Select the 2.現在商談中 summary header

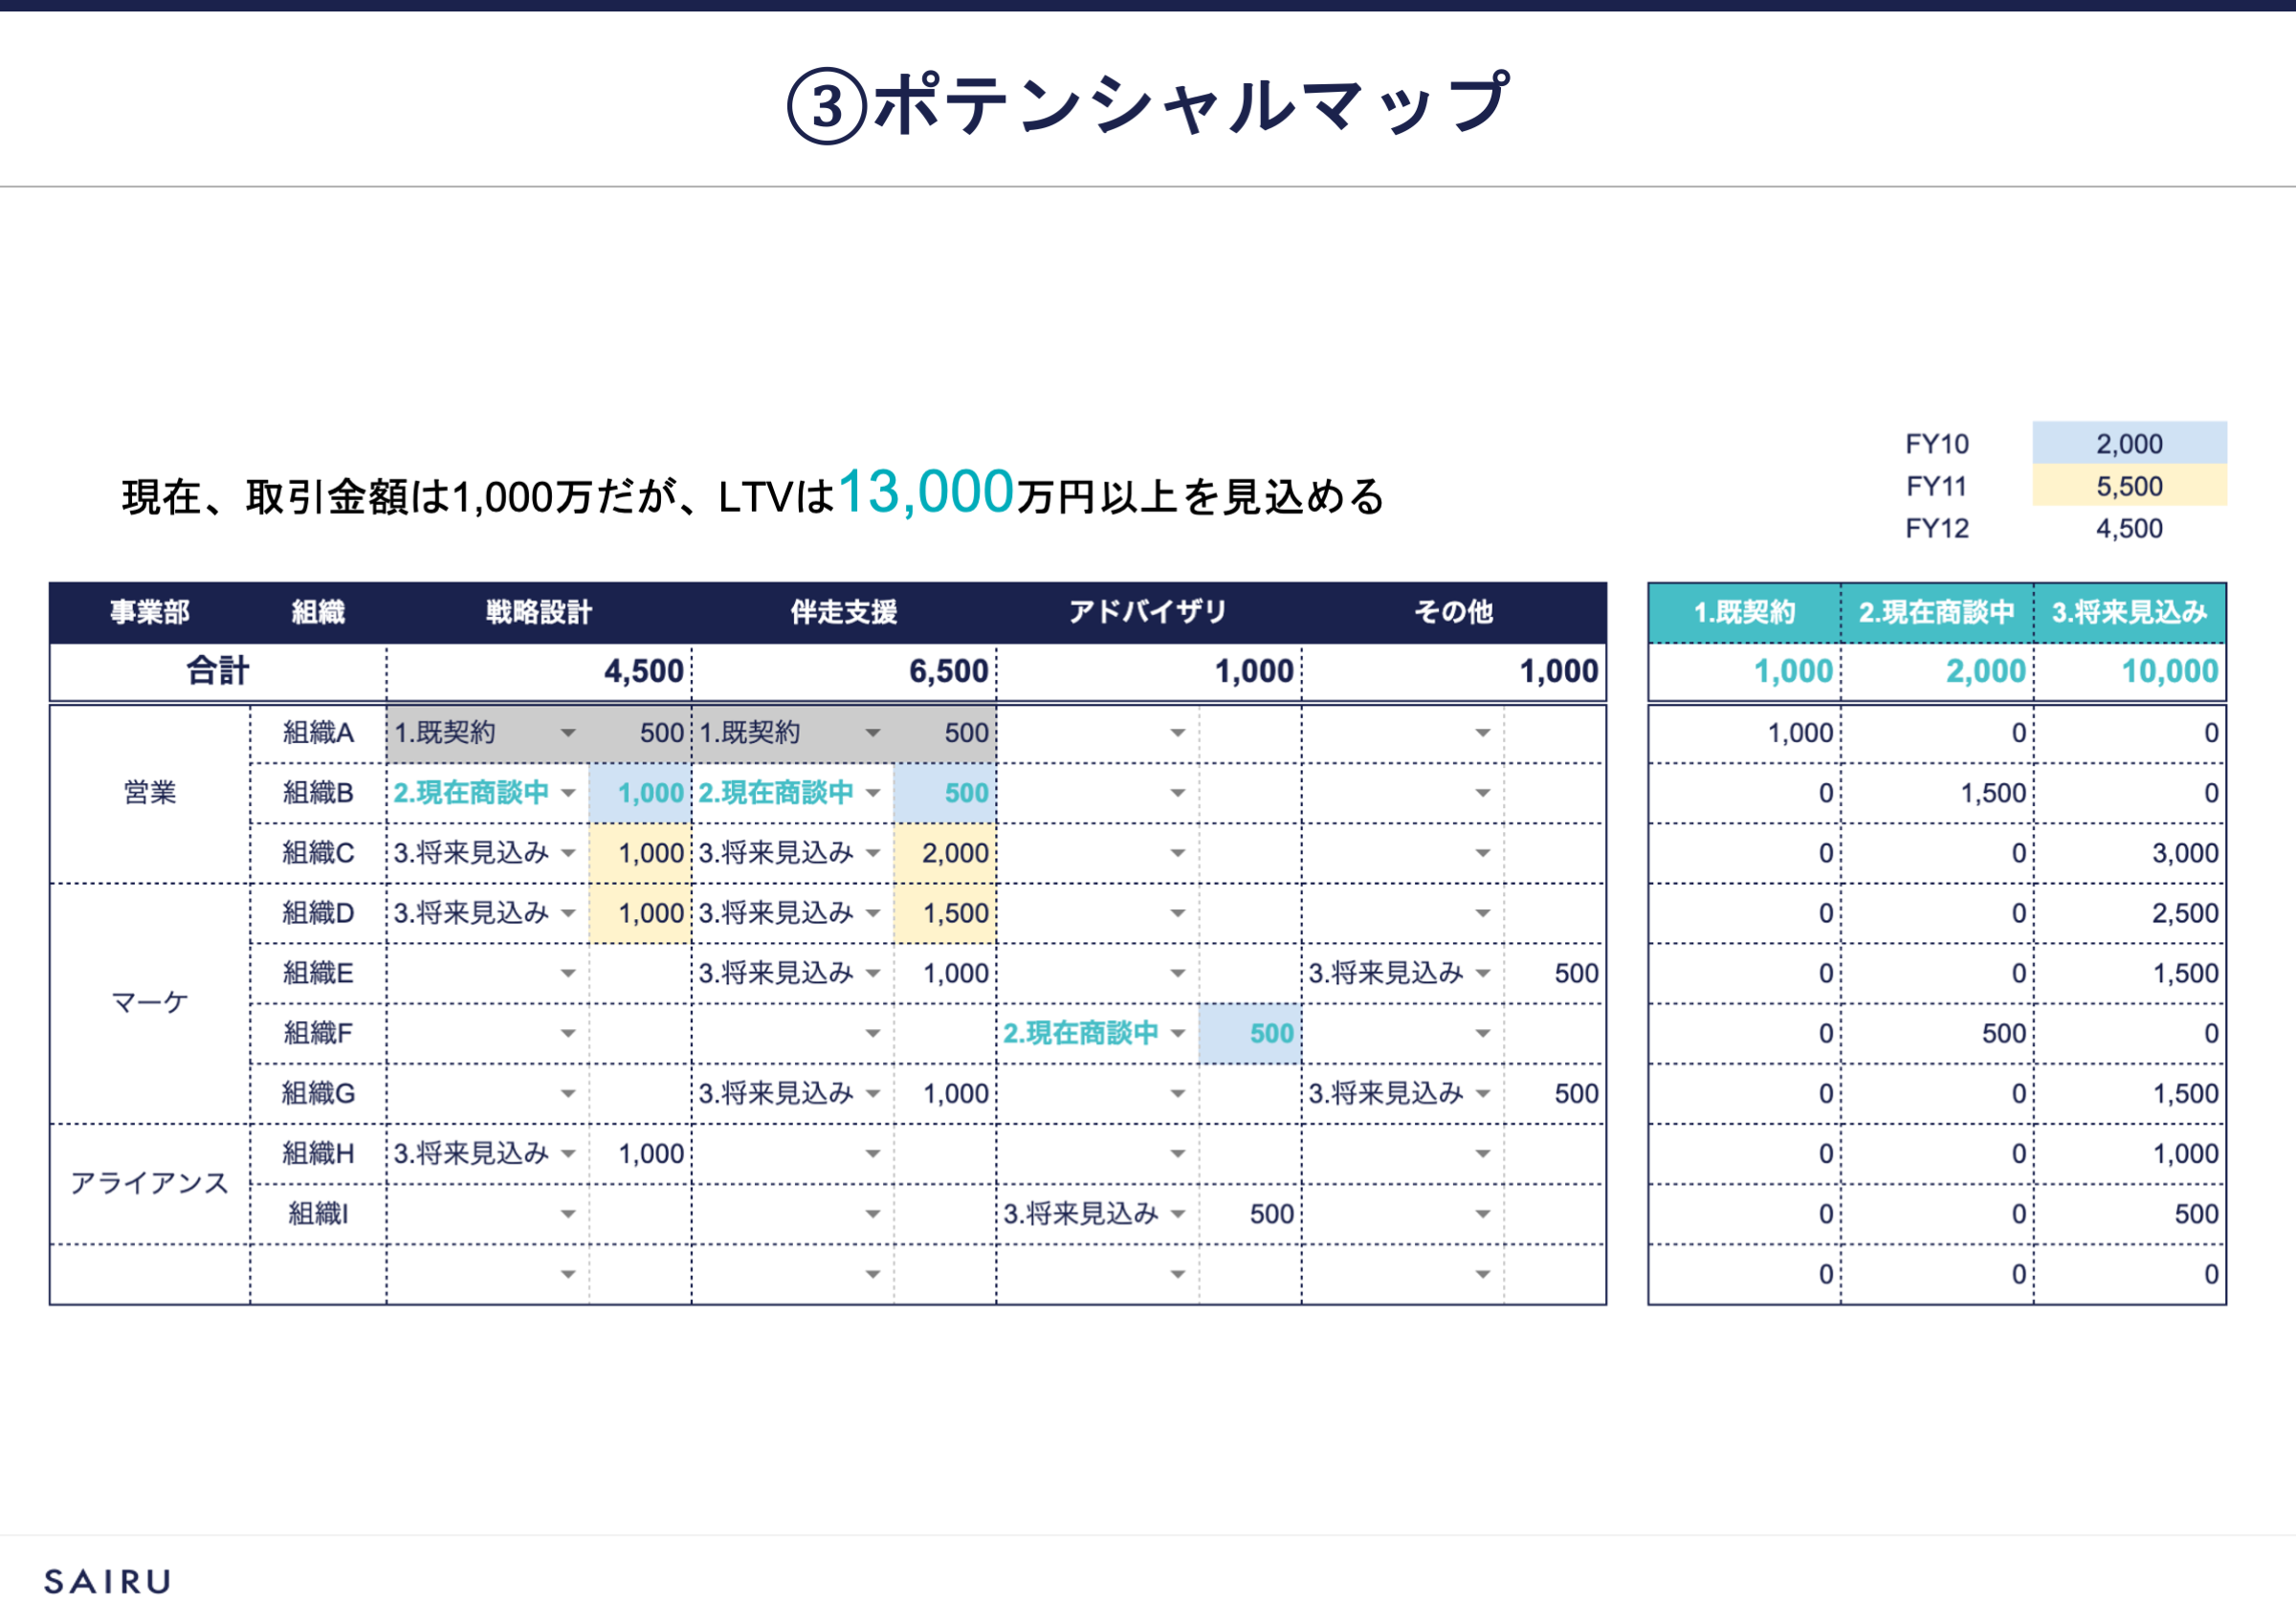1936,612
